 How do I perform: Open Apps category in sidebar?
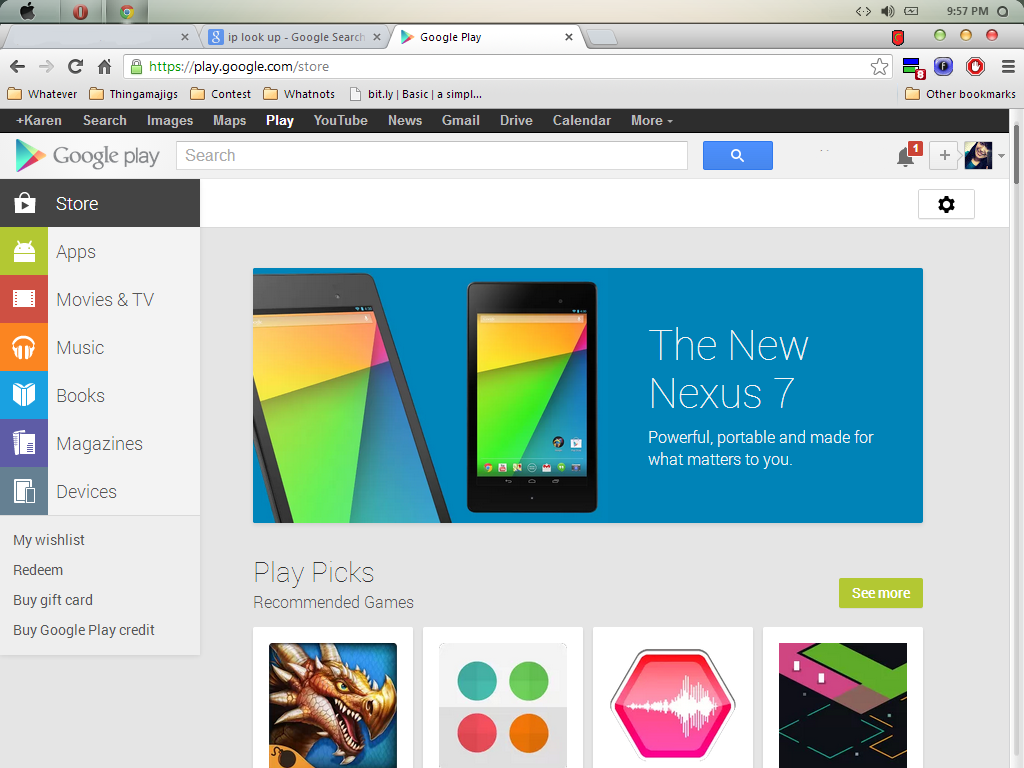[100, 251]
